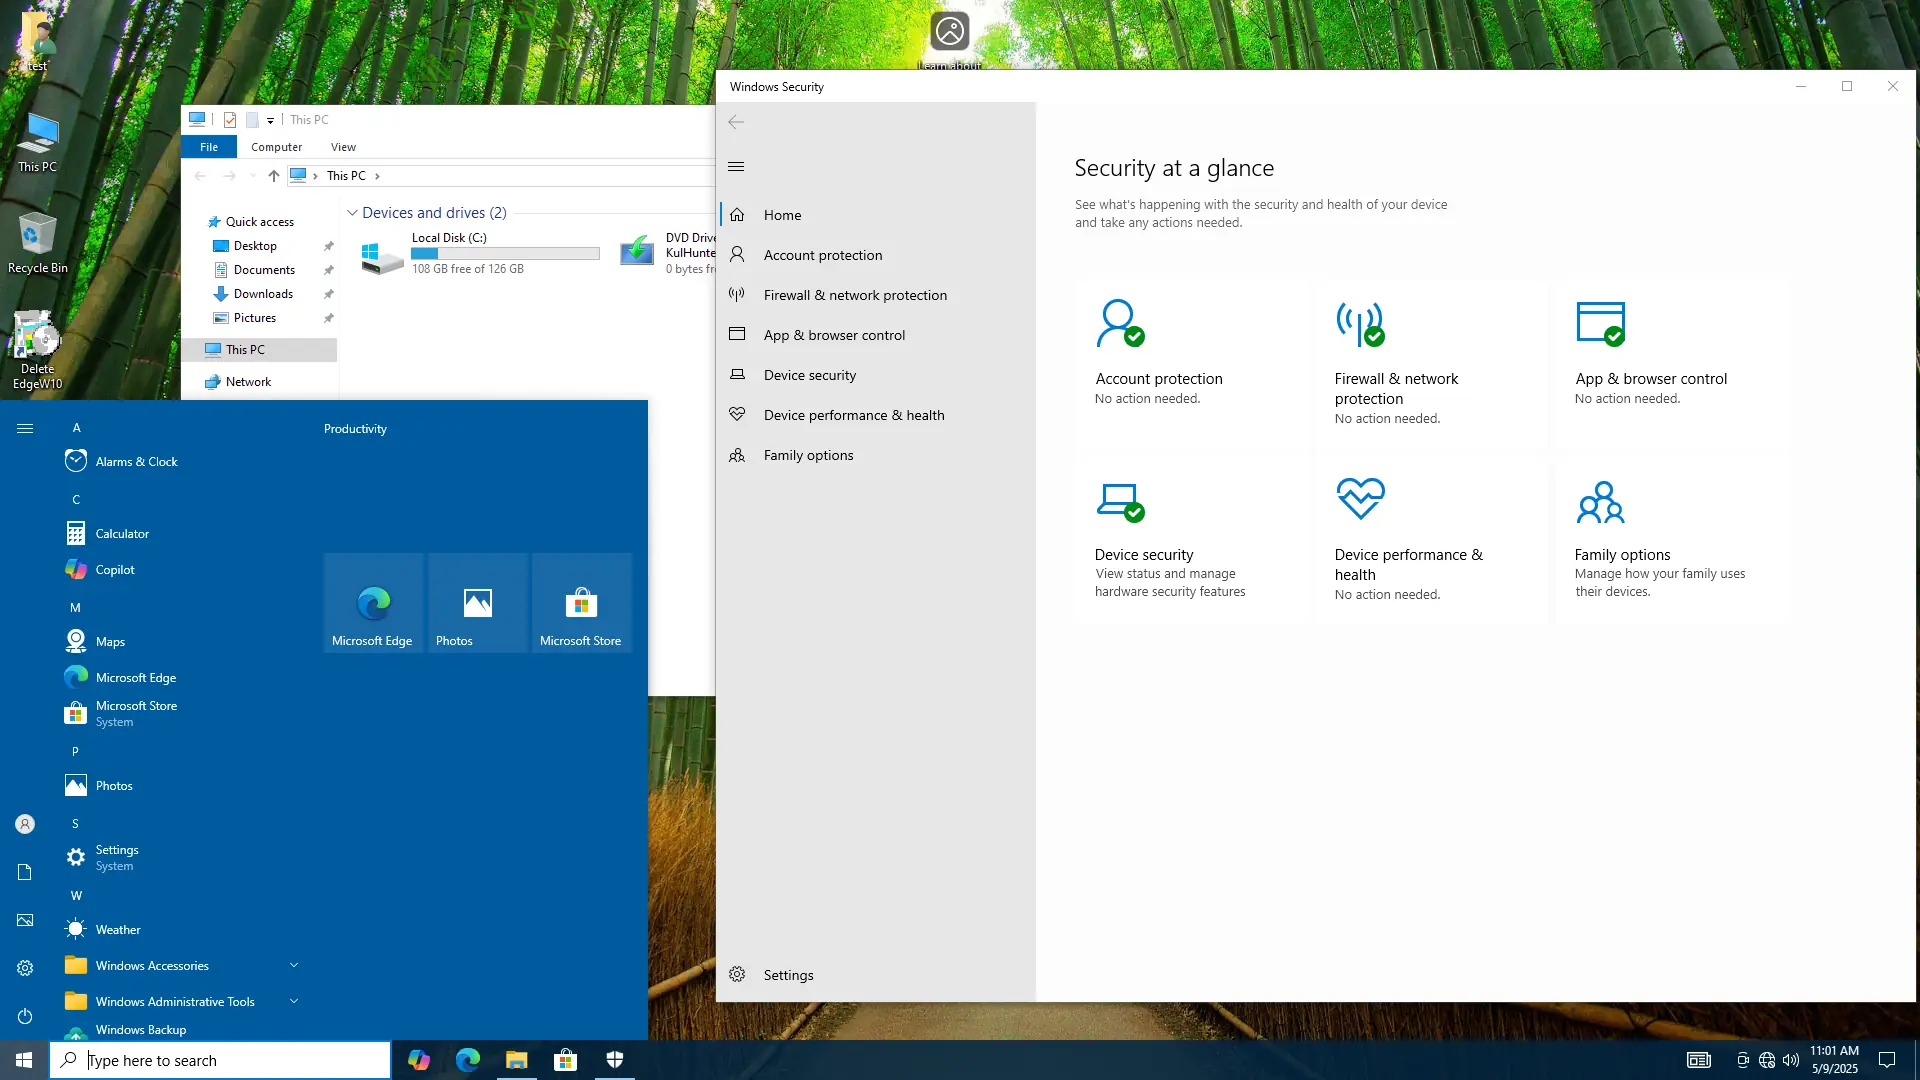Open Device performance & health tile

tap(1408, 564)
